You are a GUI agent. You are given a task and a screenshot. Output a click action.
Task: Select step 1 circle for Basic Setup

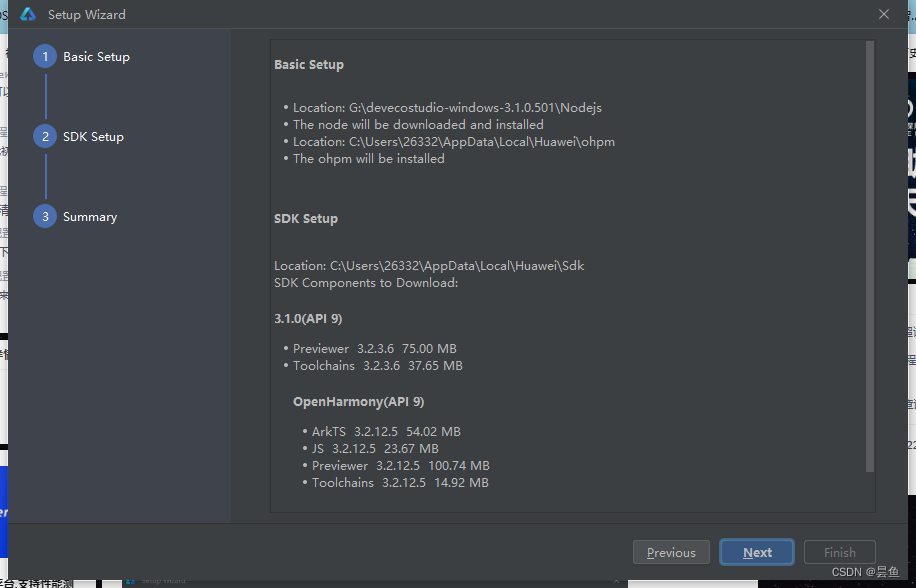[45, 57]
